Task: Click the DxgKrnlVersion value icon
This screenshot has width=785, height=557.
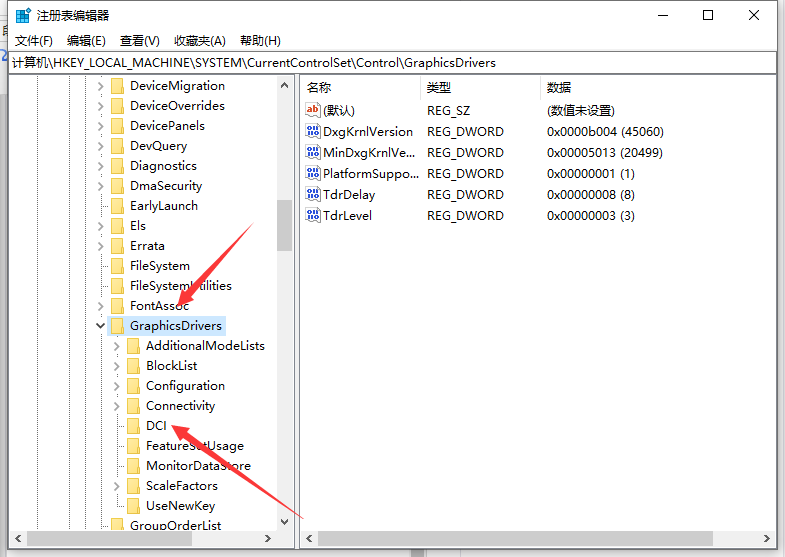Action: (312, 131)
